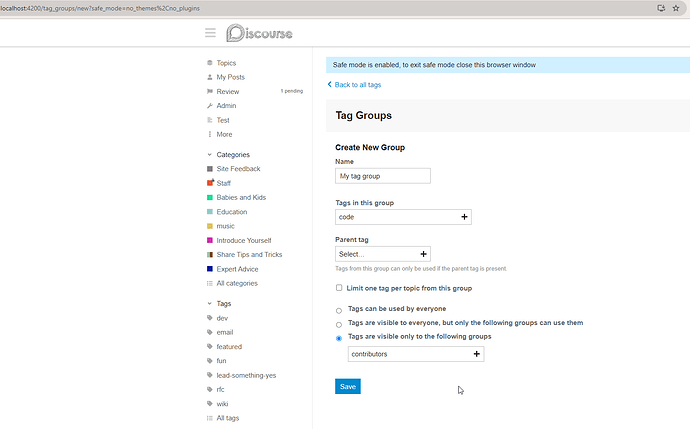Click the 1 pending review badge
The width and height of the screenshot is (690, 429).
tap(292, 91)
